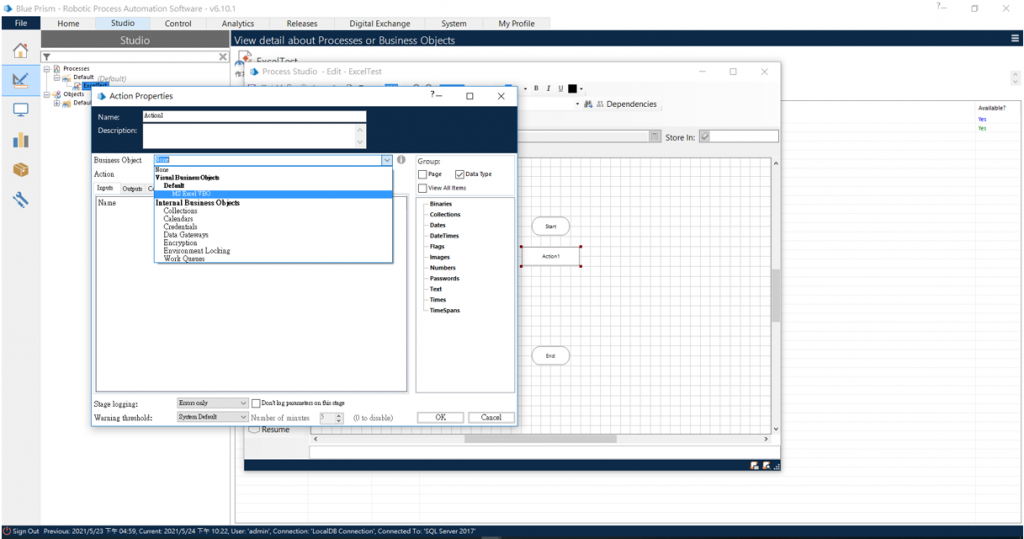The height and width of the screenshot is (539, 1024).
Task: Open the Analytics bar chart sidebar icon
Action: point(21,140)
